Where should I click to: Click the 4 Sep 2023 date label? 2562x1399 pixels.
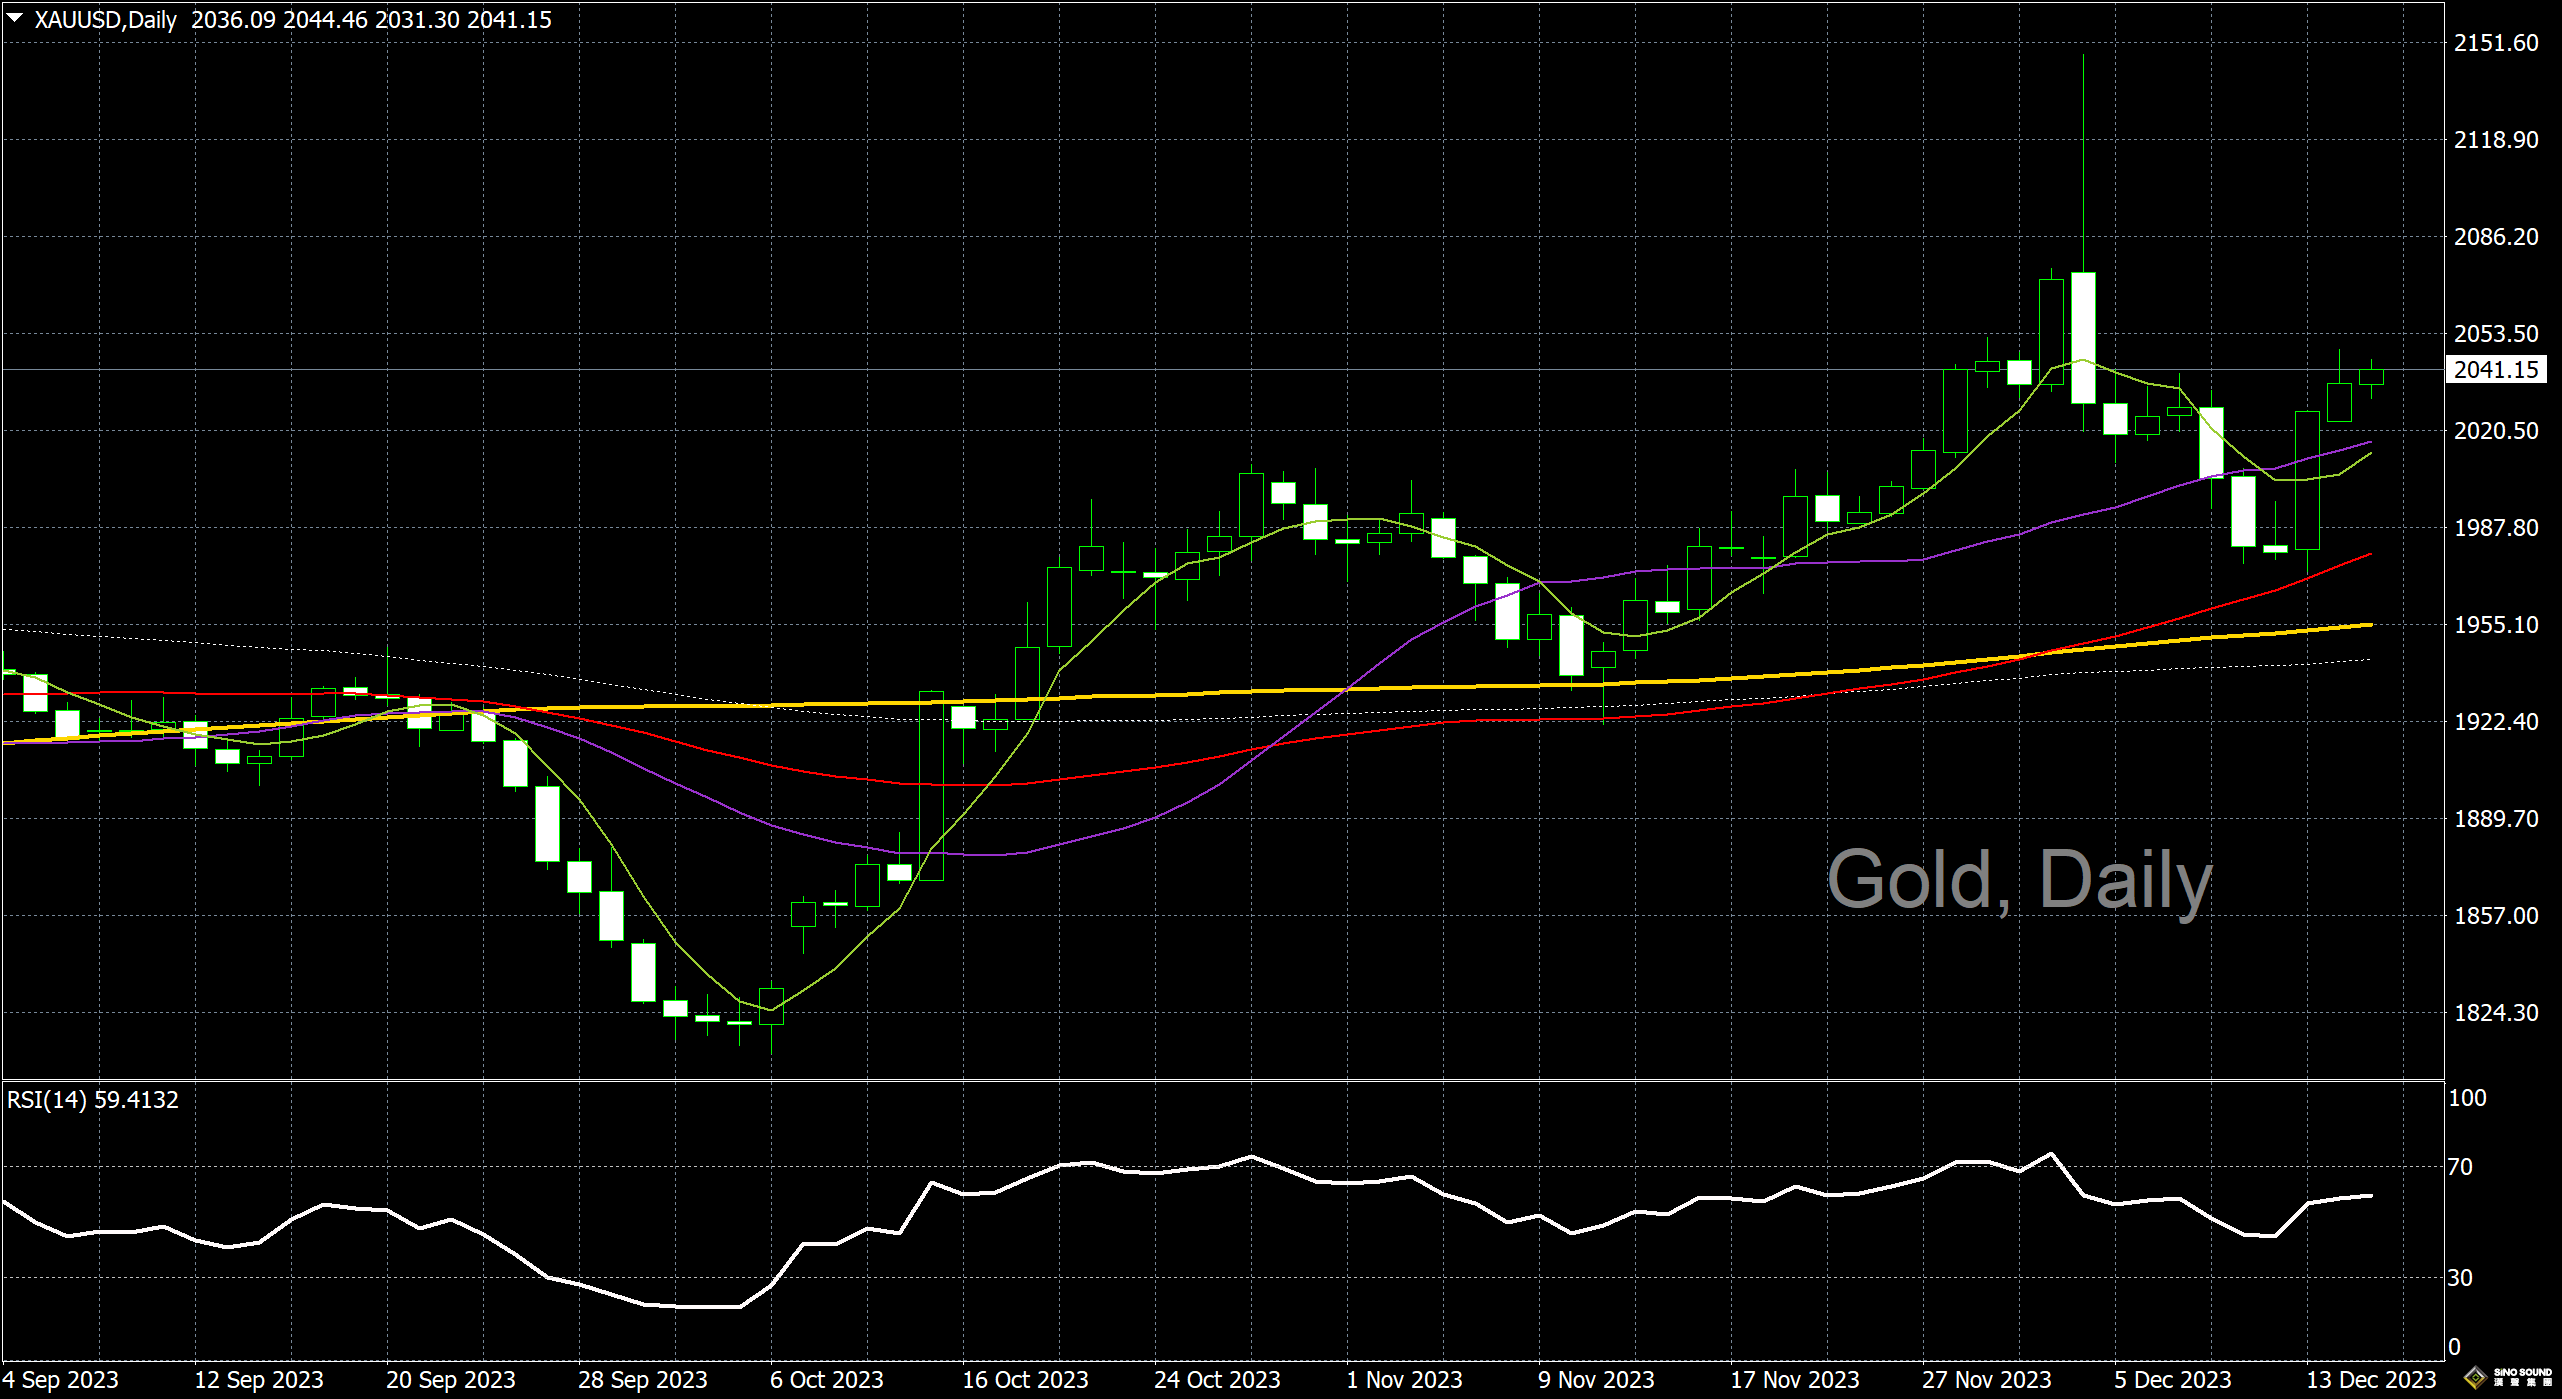60,1380
